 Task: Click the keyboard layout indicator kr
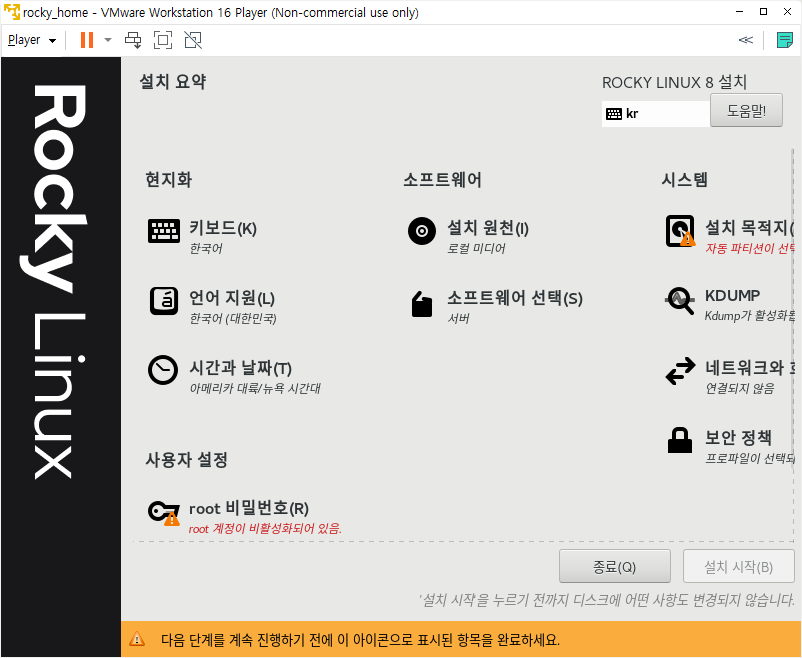click(656, 114)
